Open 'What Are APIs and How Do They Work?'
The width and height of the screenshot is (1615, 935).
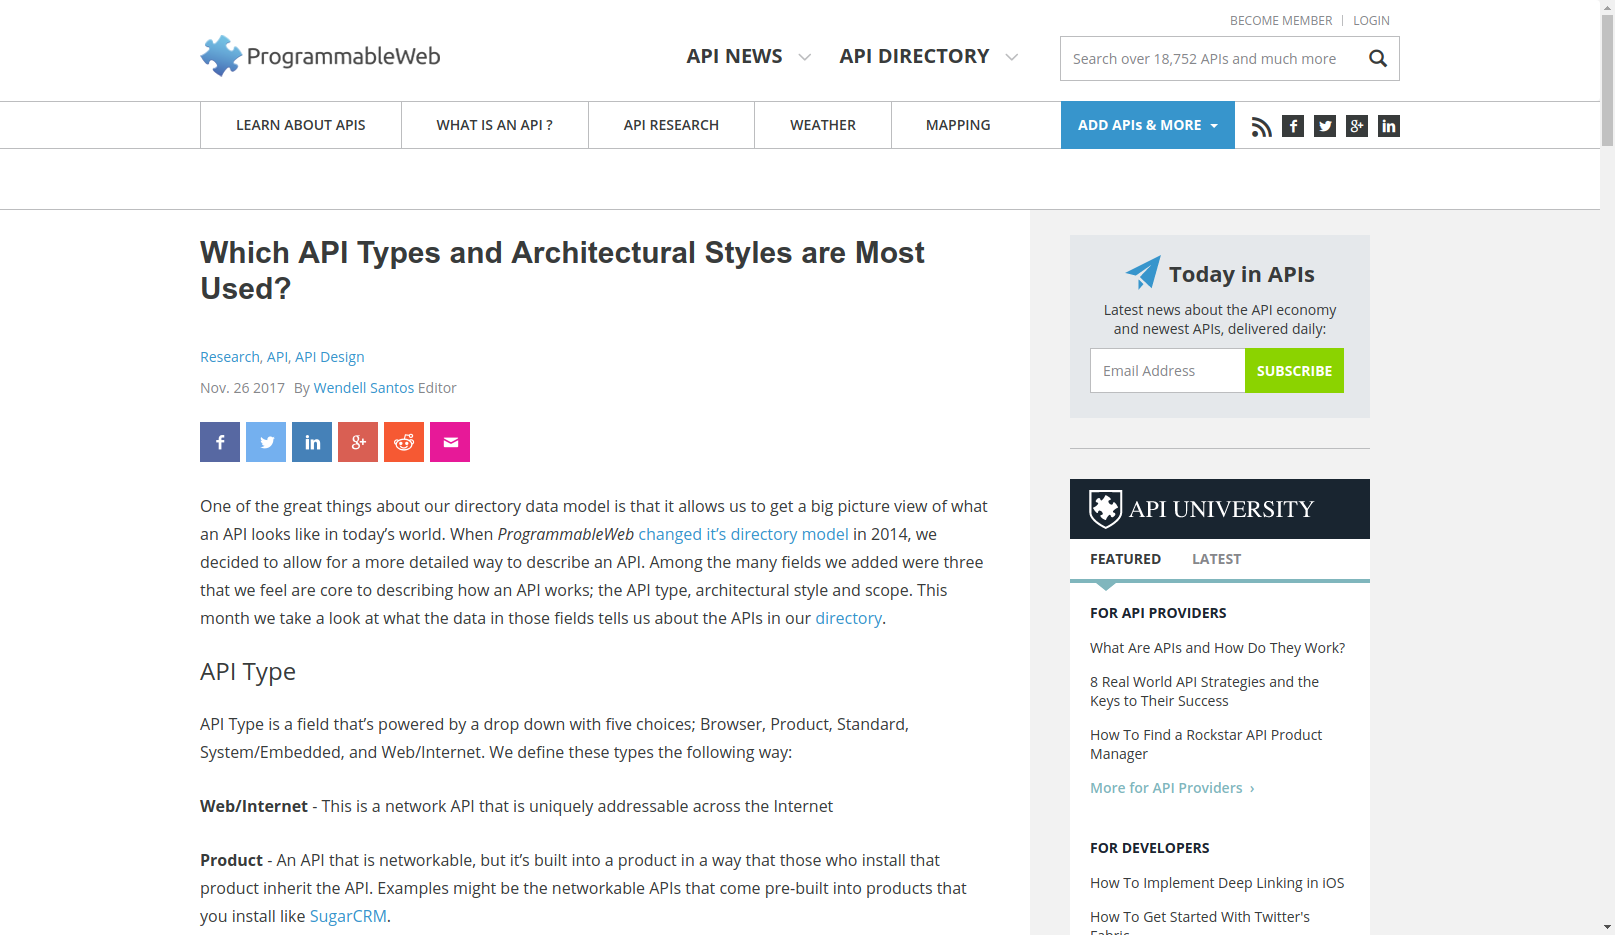[x=1217, y=648]
